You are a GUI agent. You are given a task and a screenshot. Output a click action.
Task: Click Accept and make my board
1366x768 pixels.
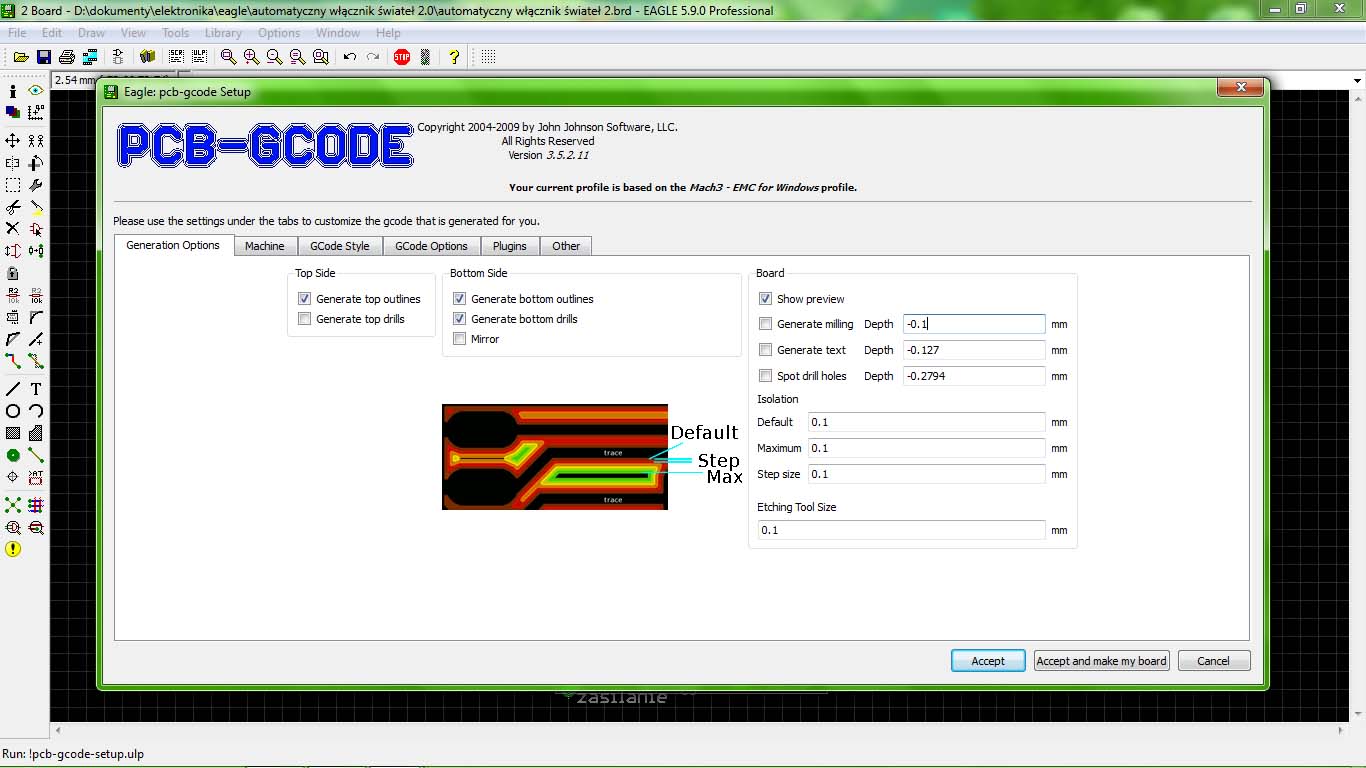pyautogui.click(x=1102, y=661)
